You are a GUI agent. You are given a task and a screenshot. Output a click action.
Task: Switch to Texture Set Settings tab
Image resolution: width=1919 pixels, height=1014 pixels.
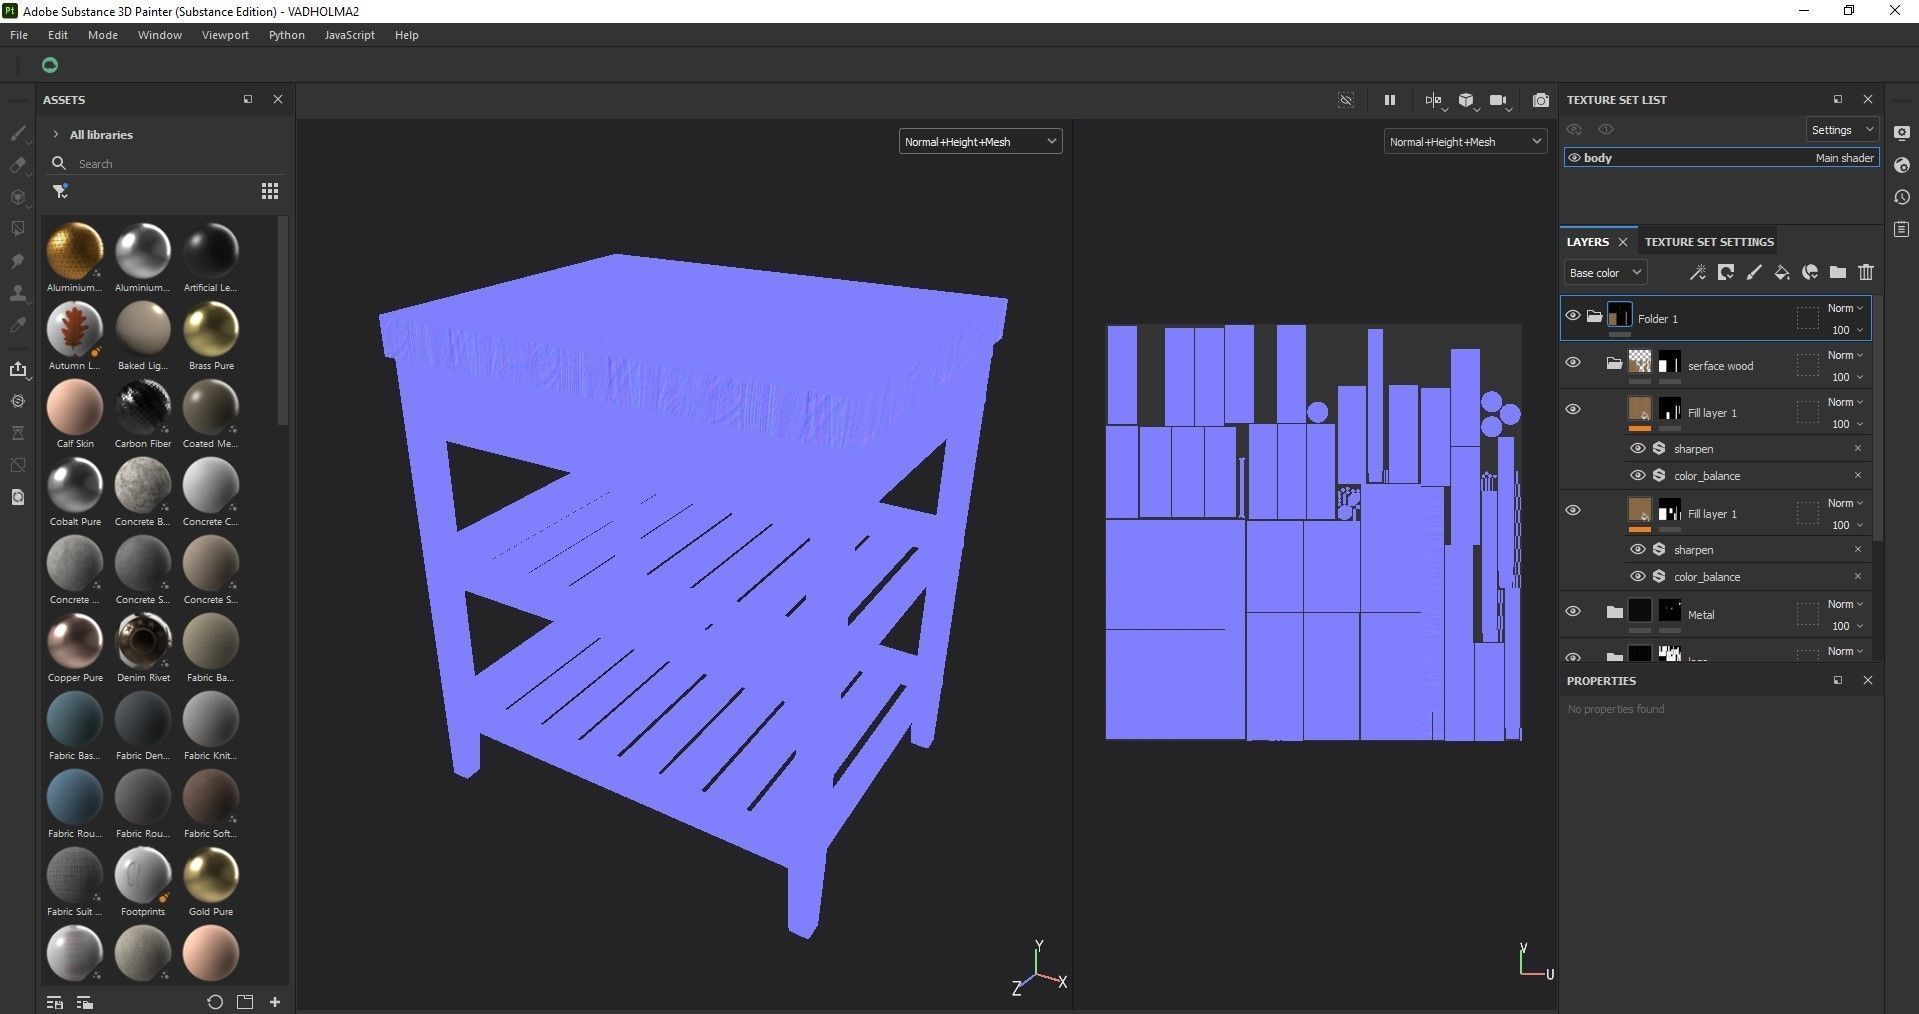1709,242
